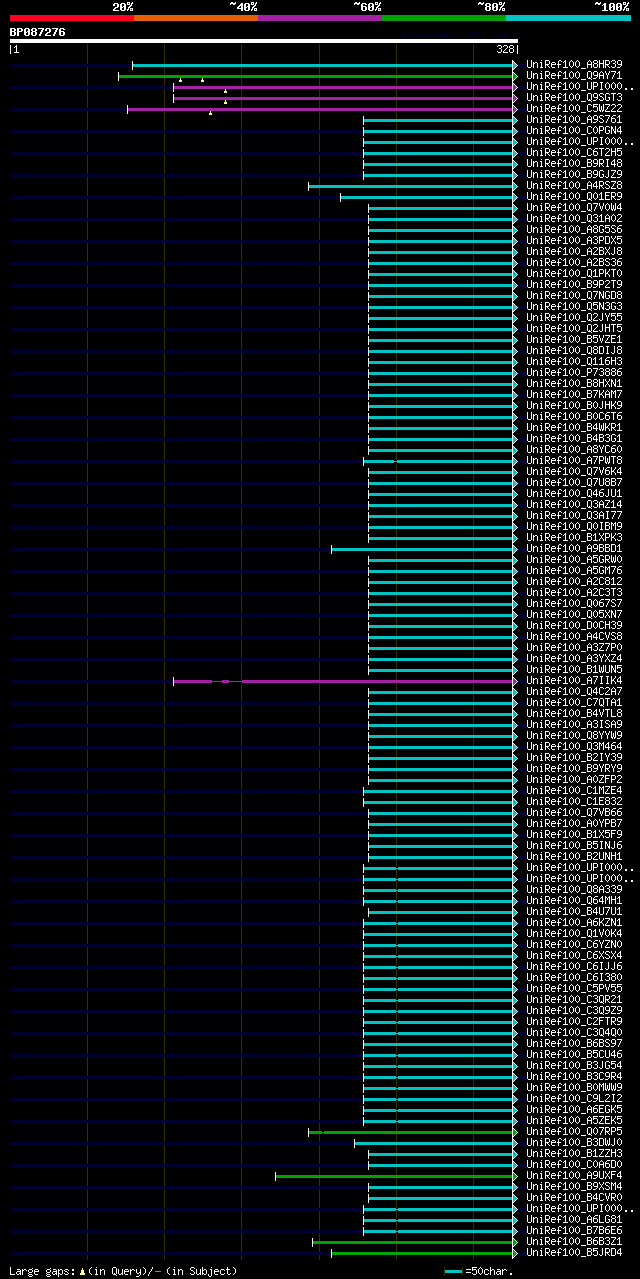Click the purple ~60% identity legend segment

319,17
